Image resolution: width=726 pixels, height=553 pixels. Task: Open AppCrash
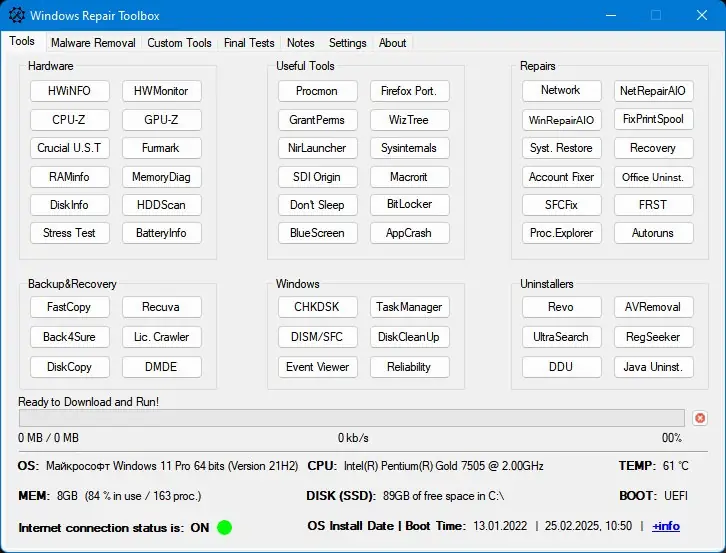click(409, 233)
